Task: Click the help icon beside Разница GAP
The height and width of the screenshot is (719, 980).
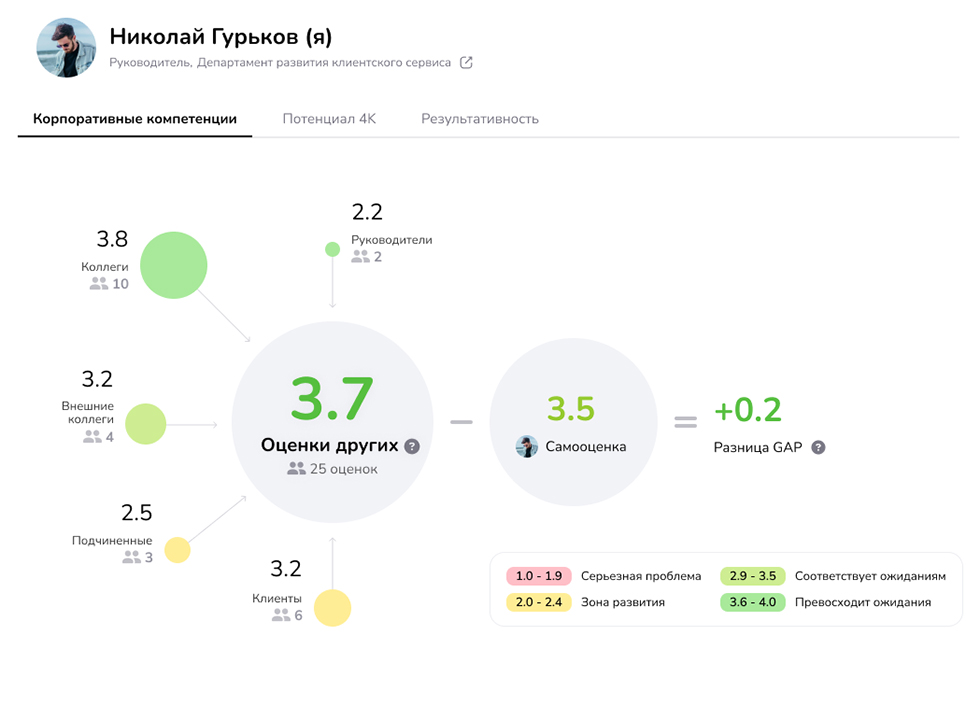Action: coord(818,447)
